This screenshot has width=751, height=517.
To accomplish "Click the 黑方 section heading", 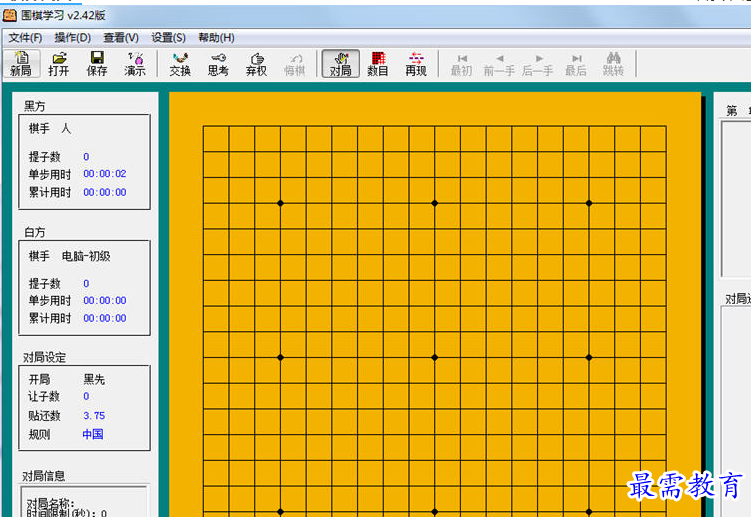I will coord(34,106).
